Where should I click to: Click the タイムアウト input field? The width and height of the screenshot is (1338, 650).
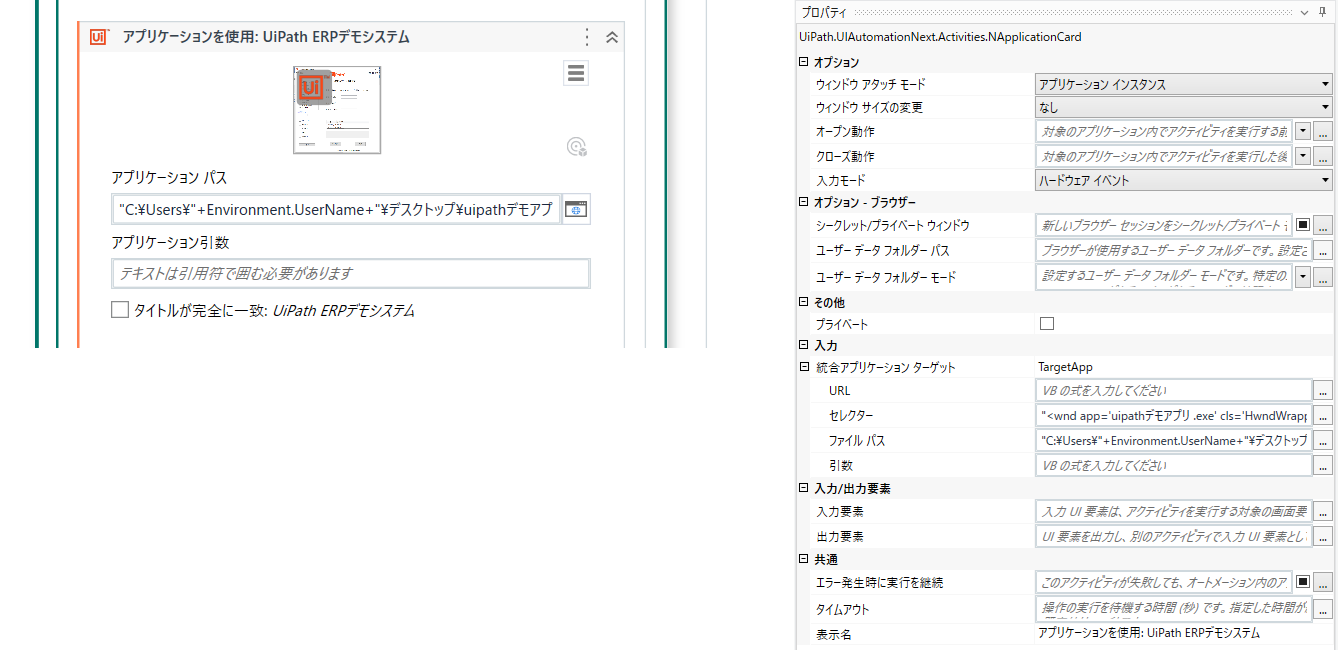[1173, 609]
